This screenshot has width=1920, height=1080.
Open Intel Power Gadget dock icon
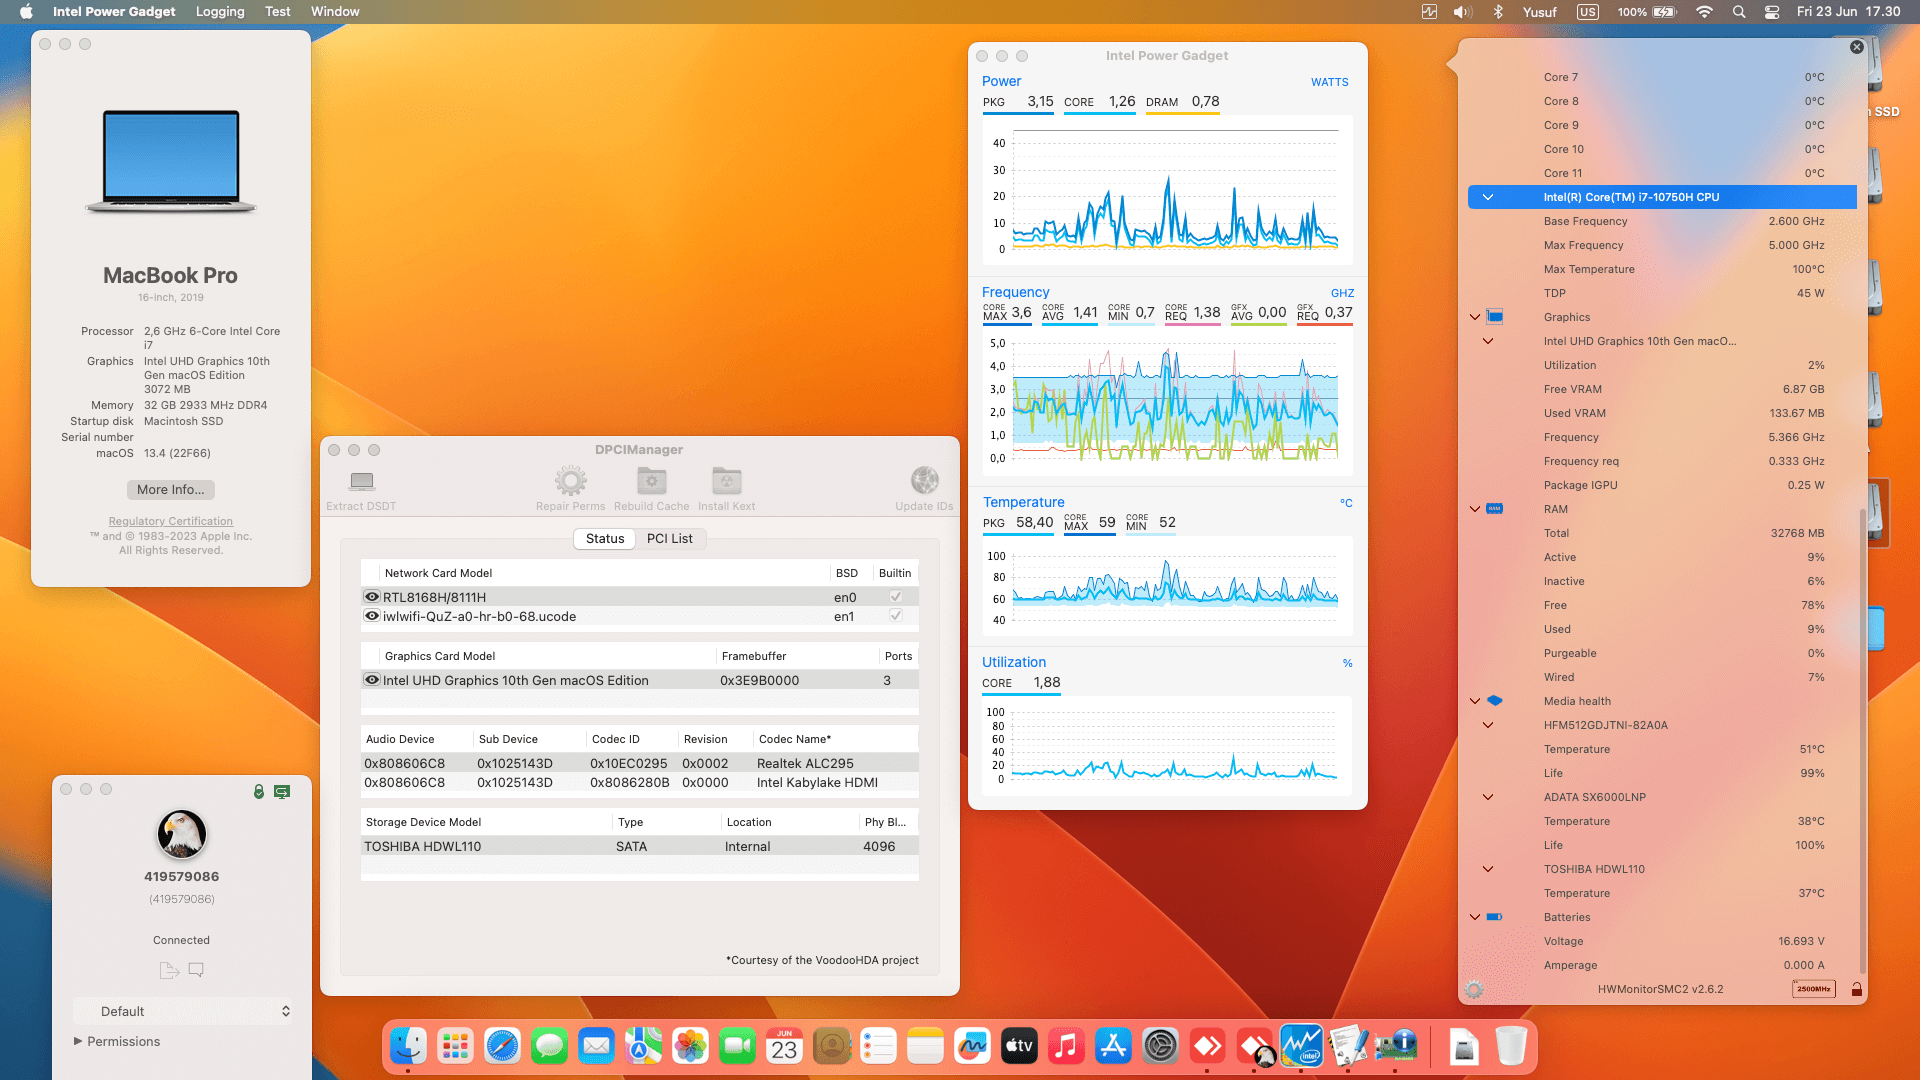tap(1301, 1047)
